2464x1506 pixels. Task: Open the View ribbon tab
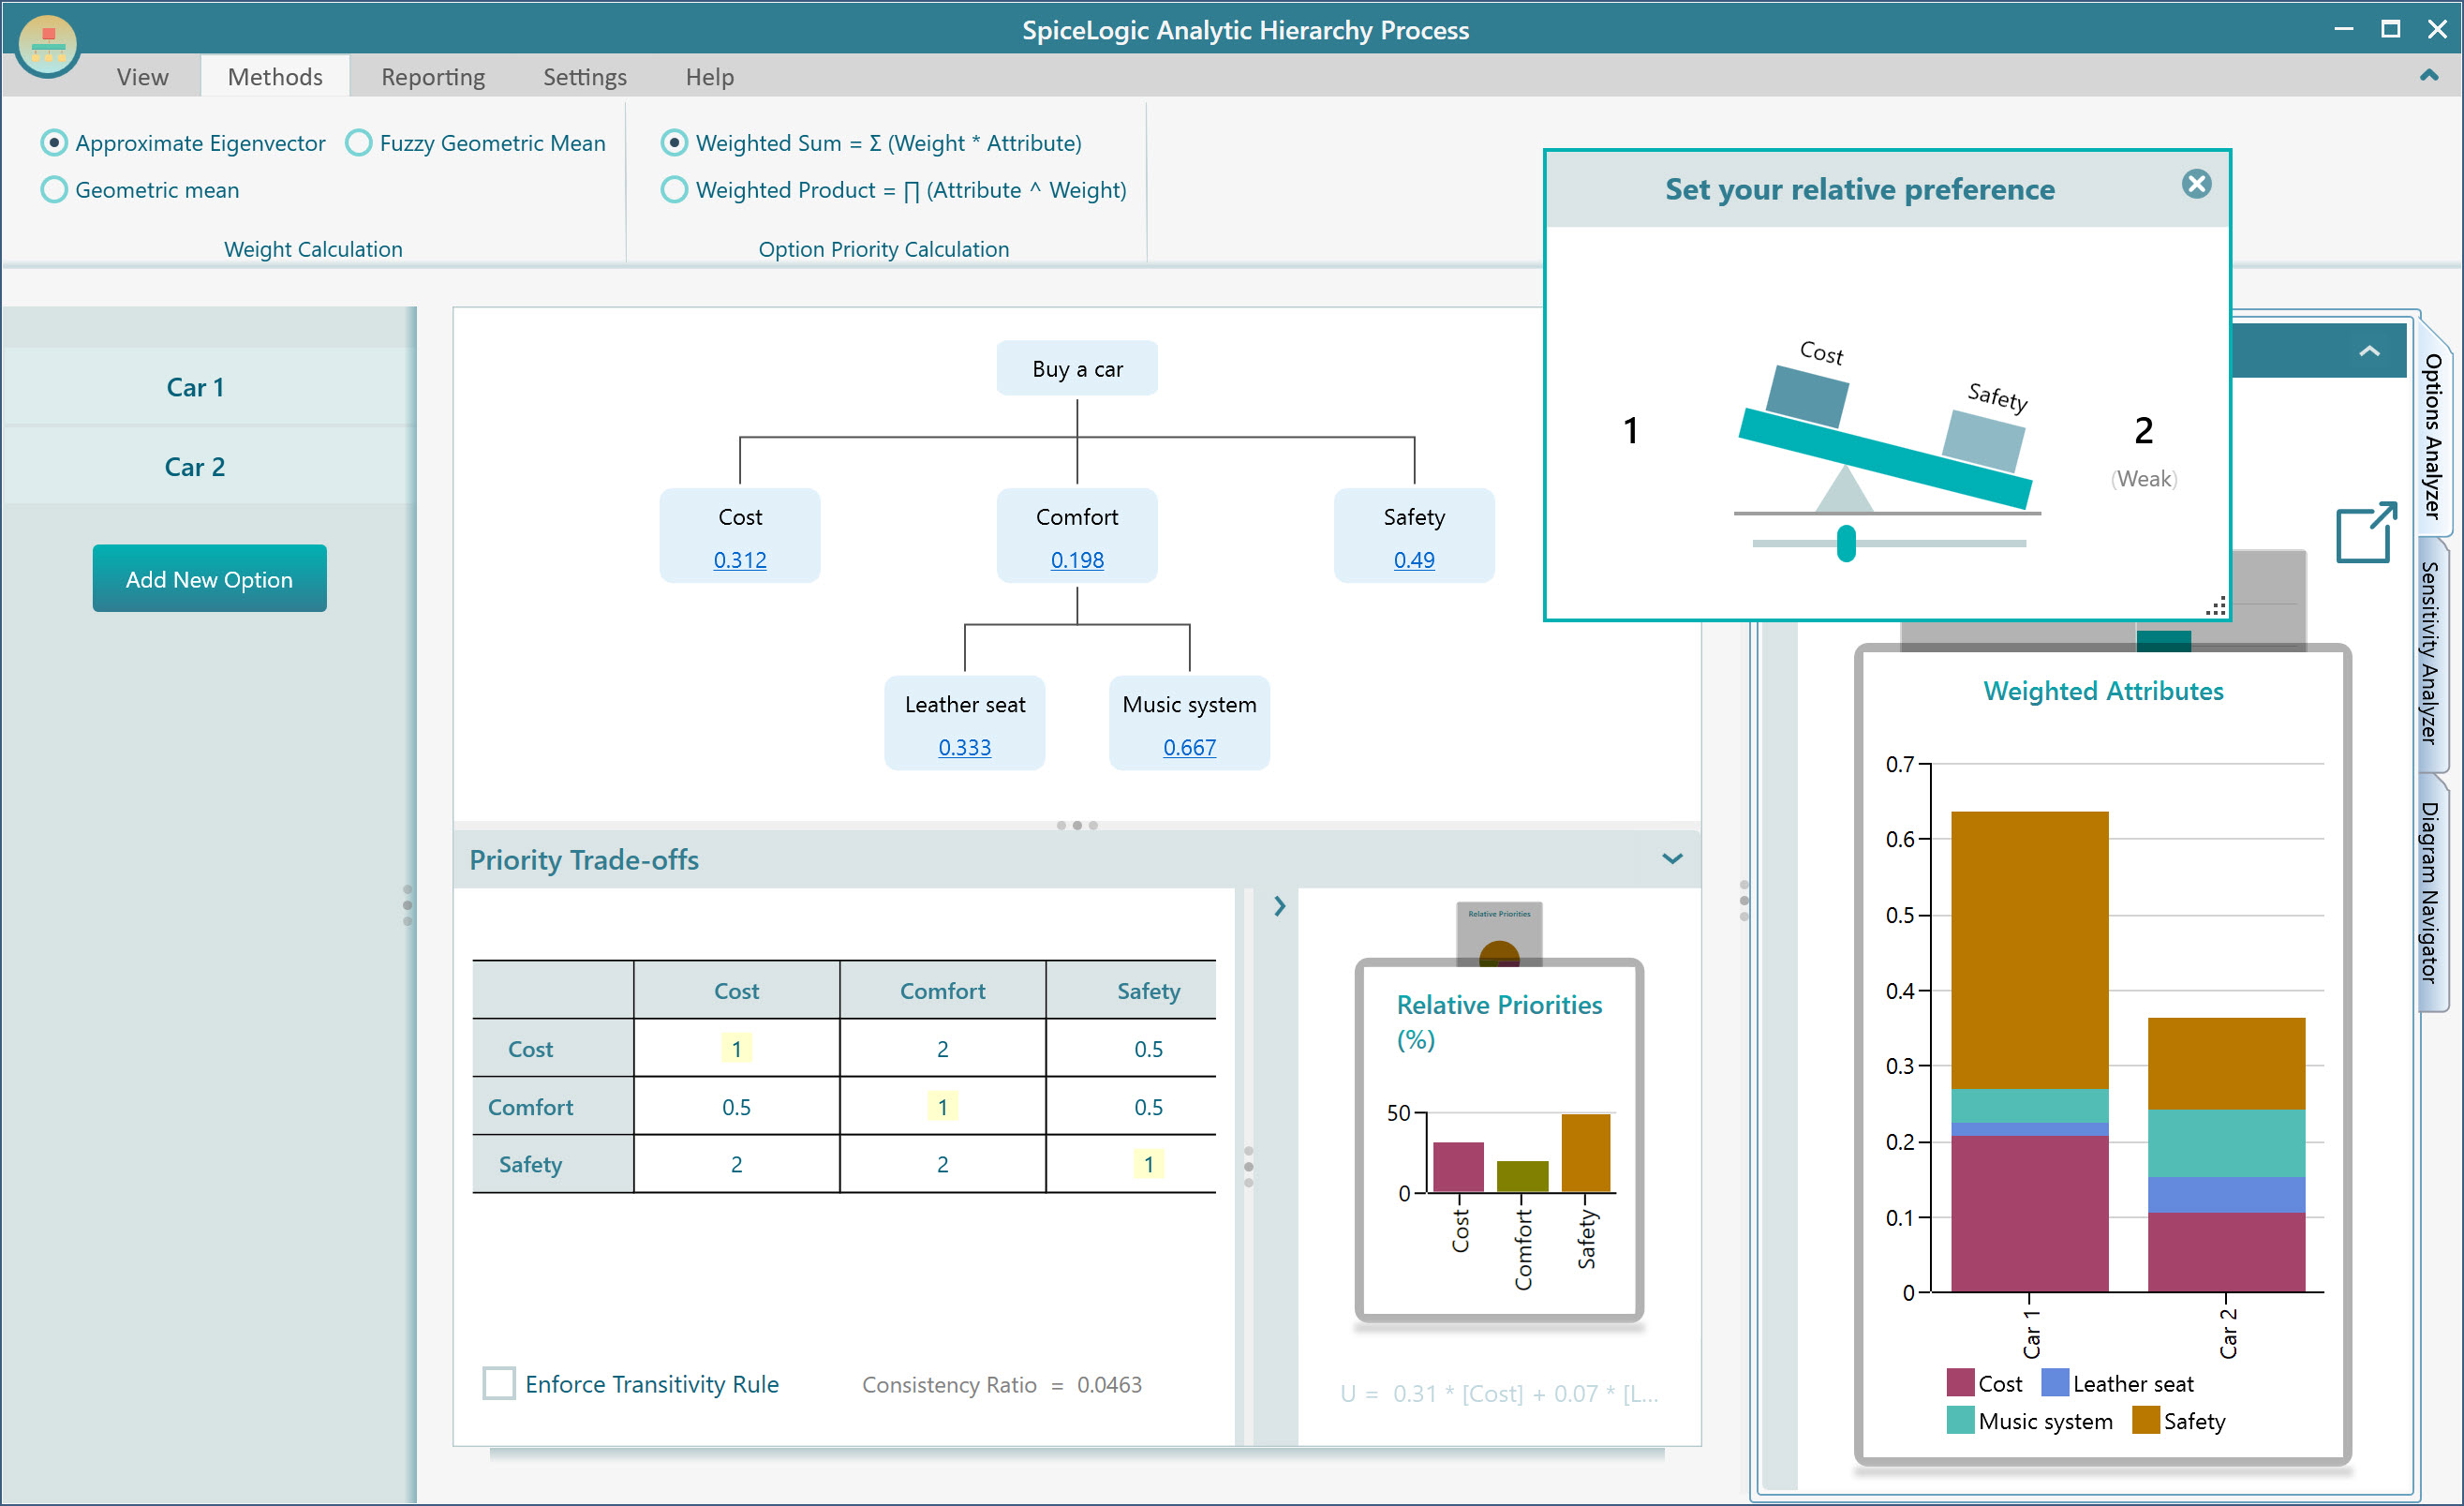click(x=142, y=77)
